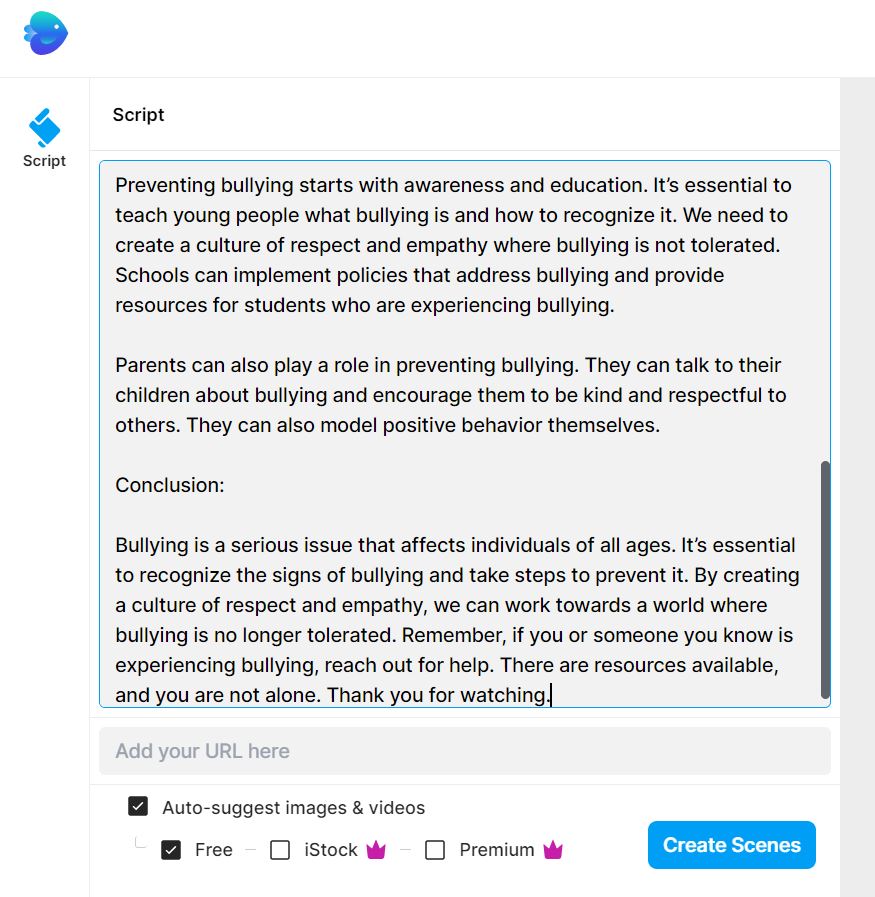
Task: Place cursor on the Conclusion: line
Action: (x=170, y=485)
